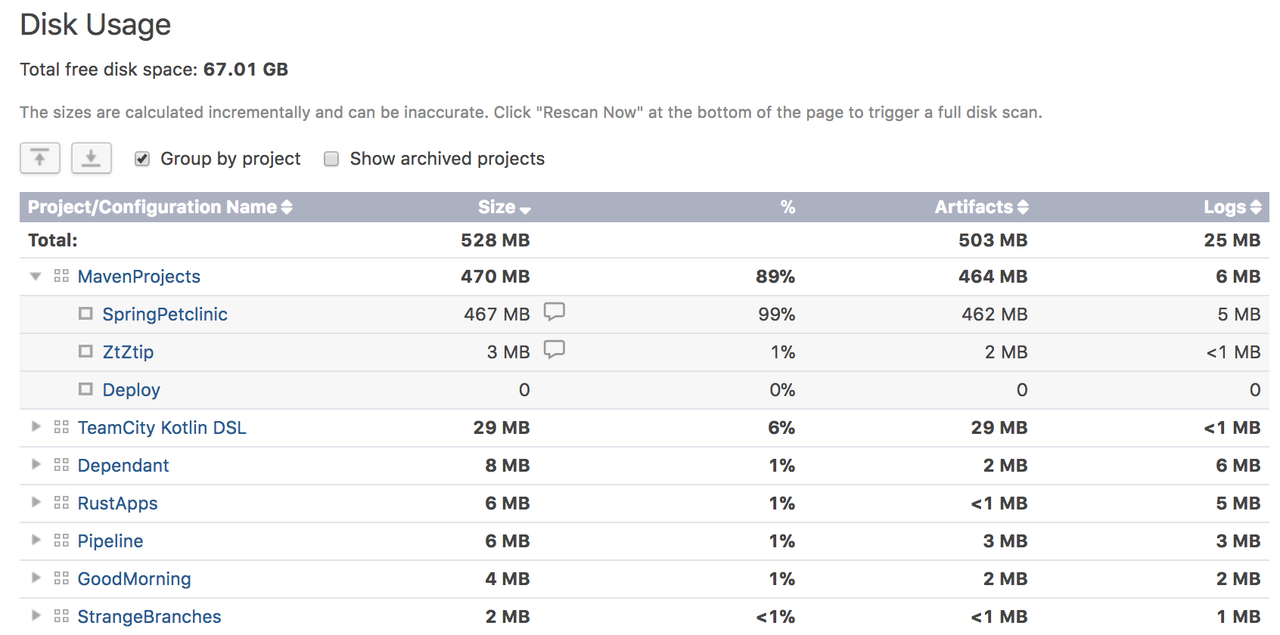Screen dimensions: 1280x635
Task: Click the project grid icon beside MavenProjects
Action: (x=61, y=276)
